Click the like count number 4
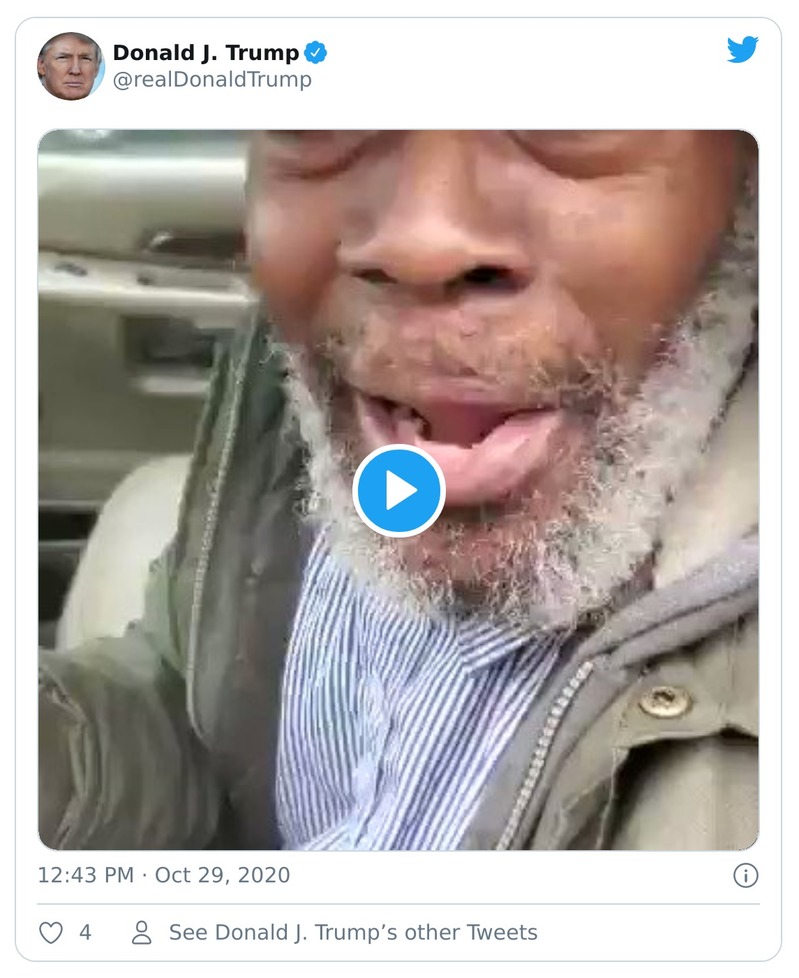 point(85,933)
